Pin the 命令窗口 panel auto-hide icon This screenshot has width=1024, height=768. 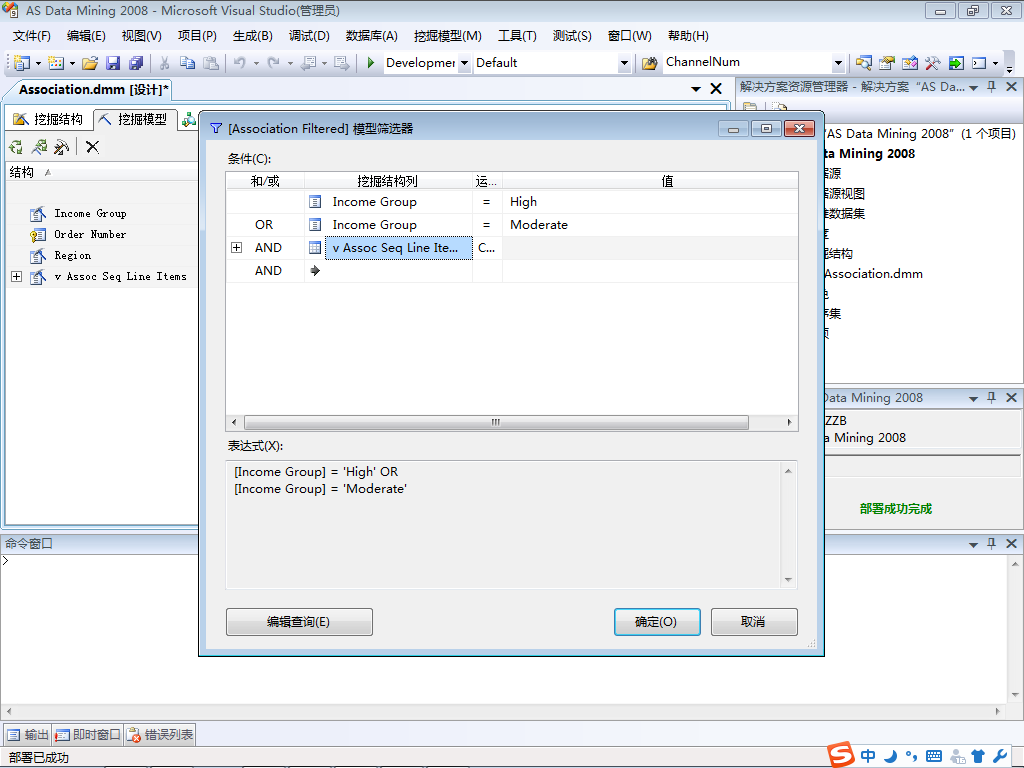991,543
